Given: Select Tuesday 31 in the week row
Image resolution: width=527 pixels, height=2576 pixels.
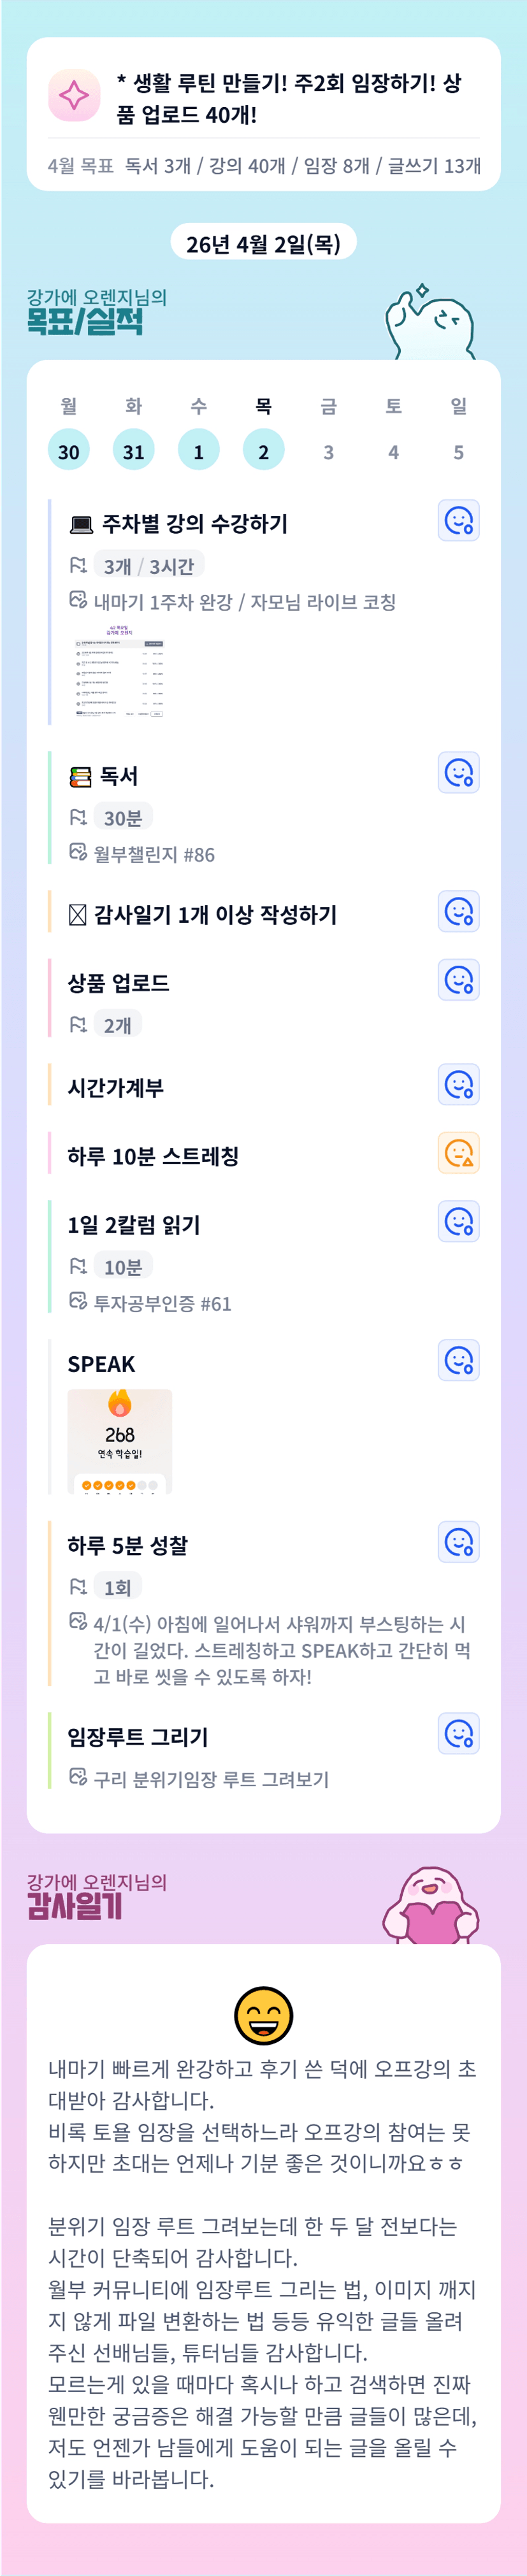Looking at the screenshot, I should (x=133, y=451).
